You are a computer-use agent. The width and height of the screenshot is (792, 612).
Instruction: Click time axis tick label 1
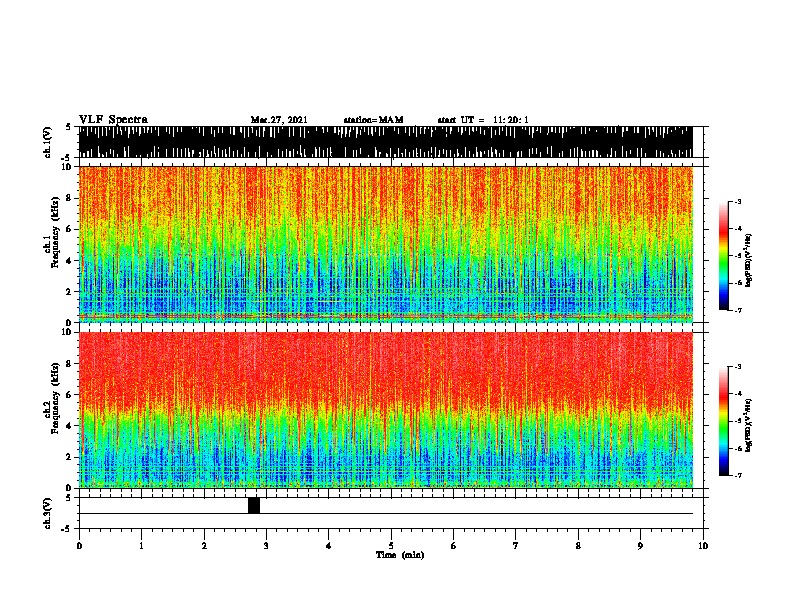142,545
